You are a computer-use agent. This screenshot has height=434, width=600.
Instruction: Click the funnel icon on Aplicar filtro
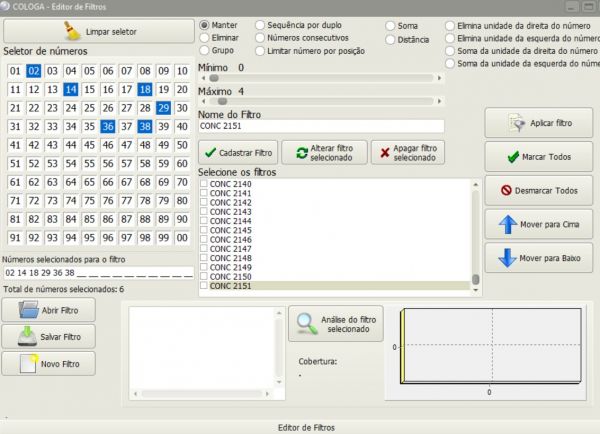(x=517, y=123)
